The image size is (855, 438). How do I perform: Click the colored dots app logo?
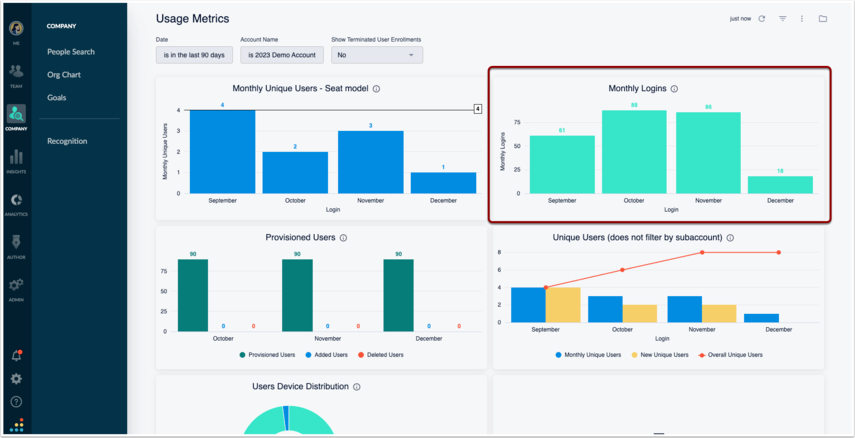coord(16,425)
